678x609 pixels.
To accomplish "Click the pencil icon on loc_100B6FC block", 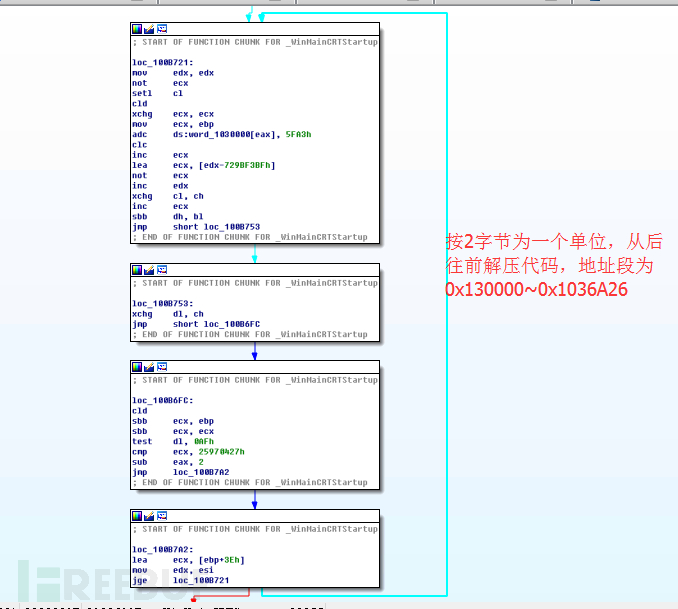I will pyautogui.click(x=149, y=367).
